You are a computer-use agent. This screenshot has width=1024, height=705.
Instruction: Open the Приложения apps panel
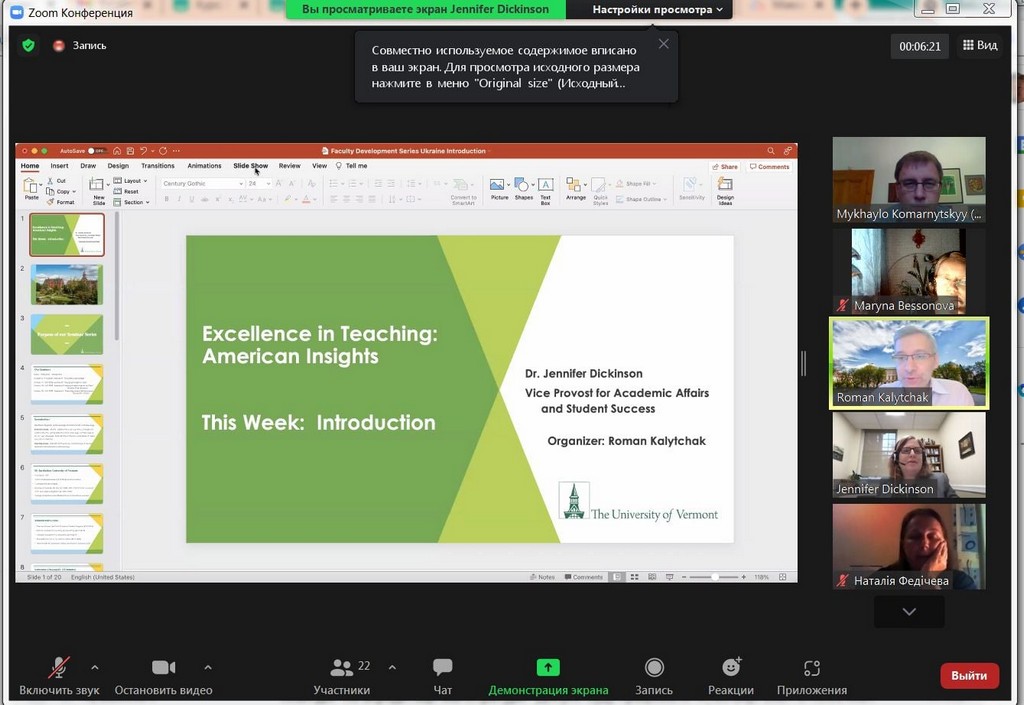[x=811, y=675]
